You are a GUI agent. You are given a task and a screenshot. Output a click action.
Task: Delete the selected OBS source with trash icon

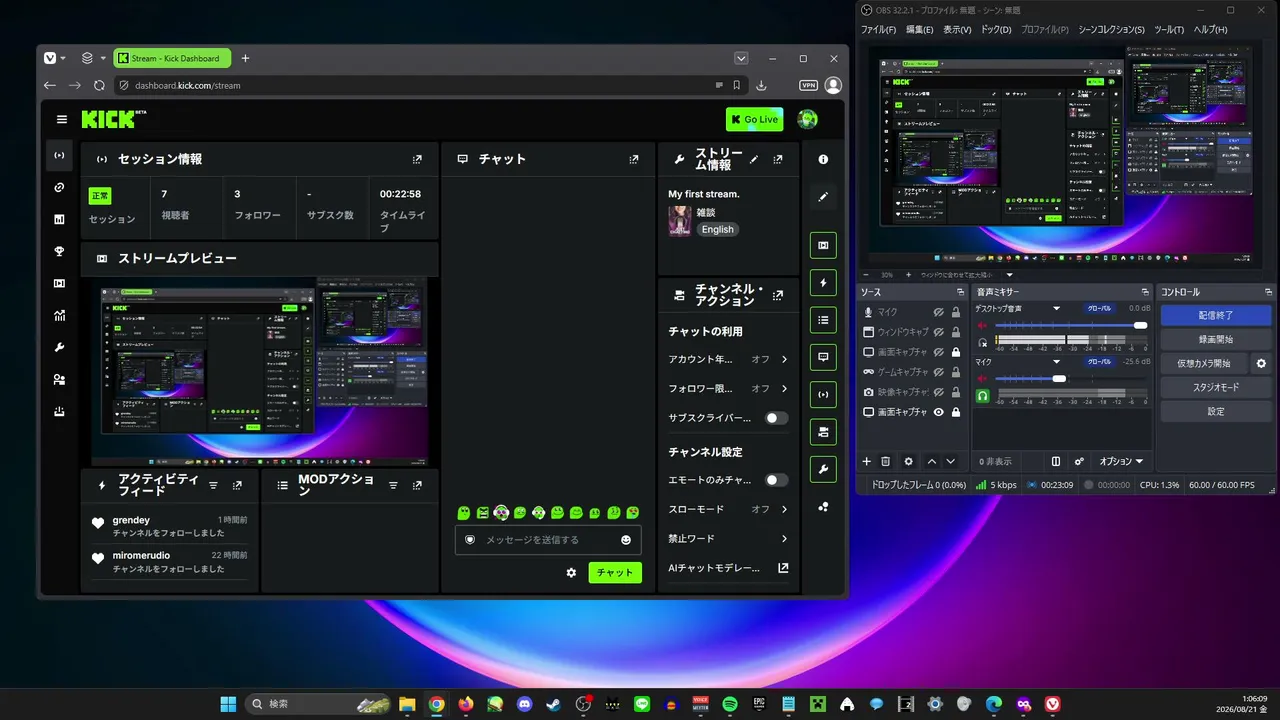point(885,461)
